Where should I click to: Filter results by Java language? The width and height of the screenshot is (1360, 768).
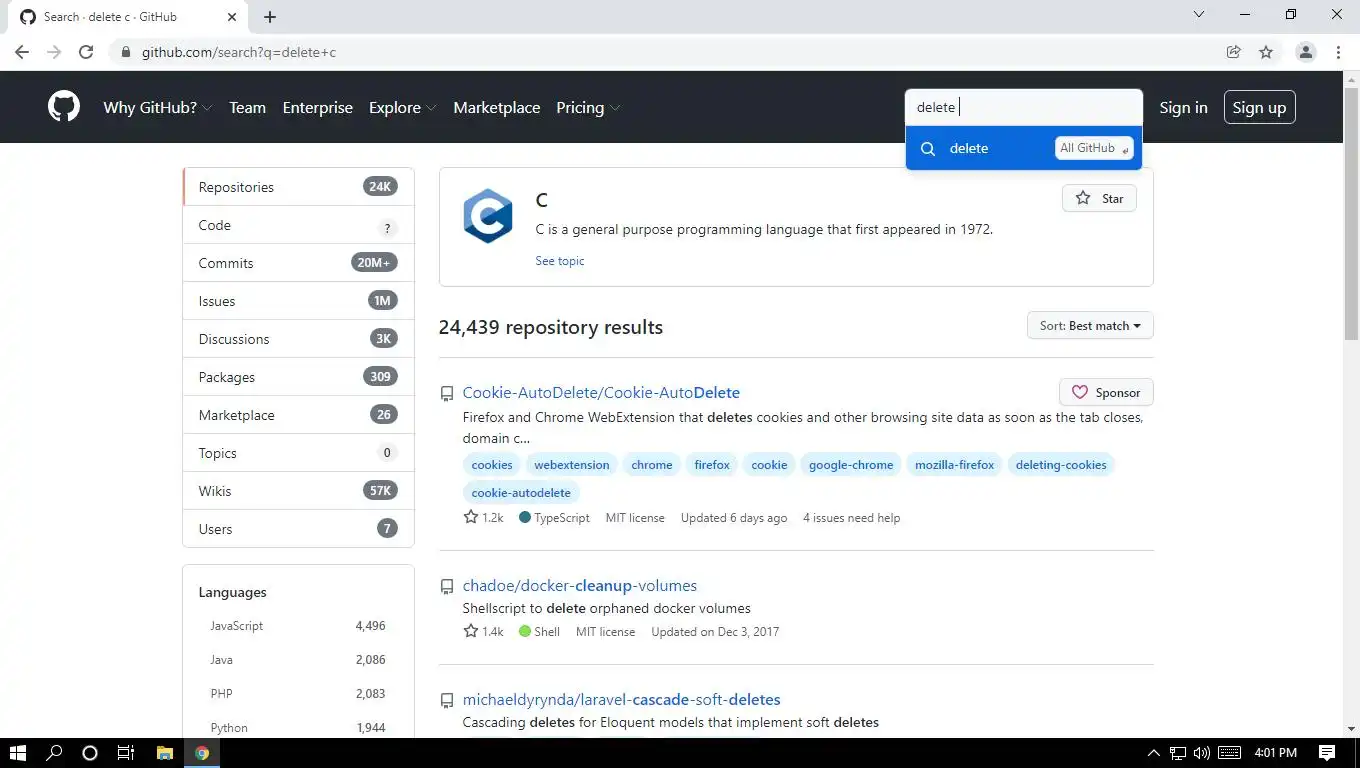click(x=298, y=660)
